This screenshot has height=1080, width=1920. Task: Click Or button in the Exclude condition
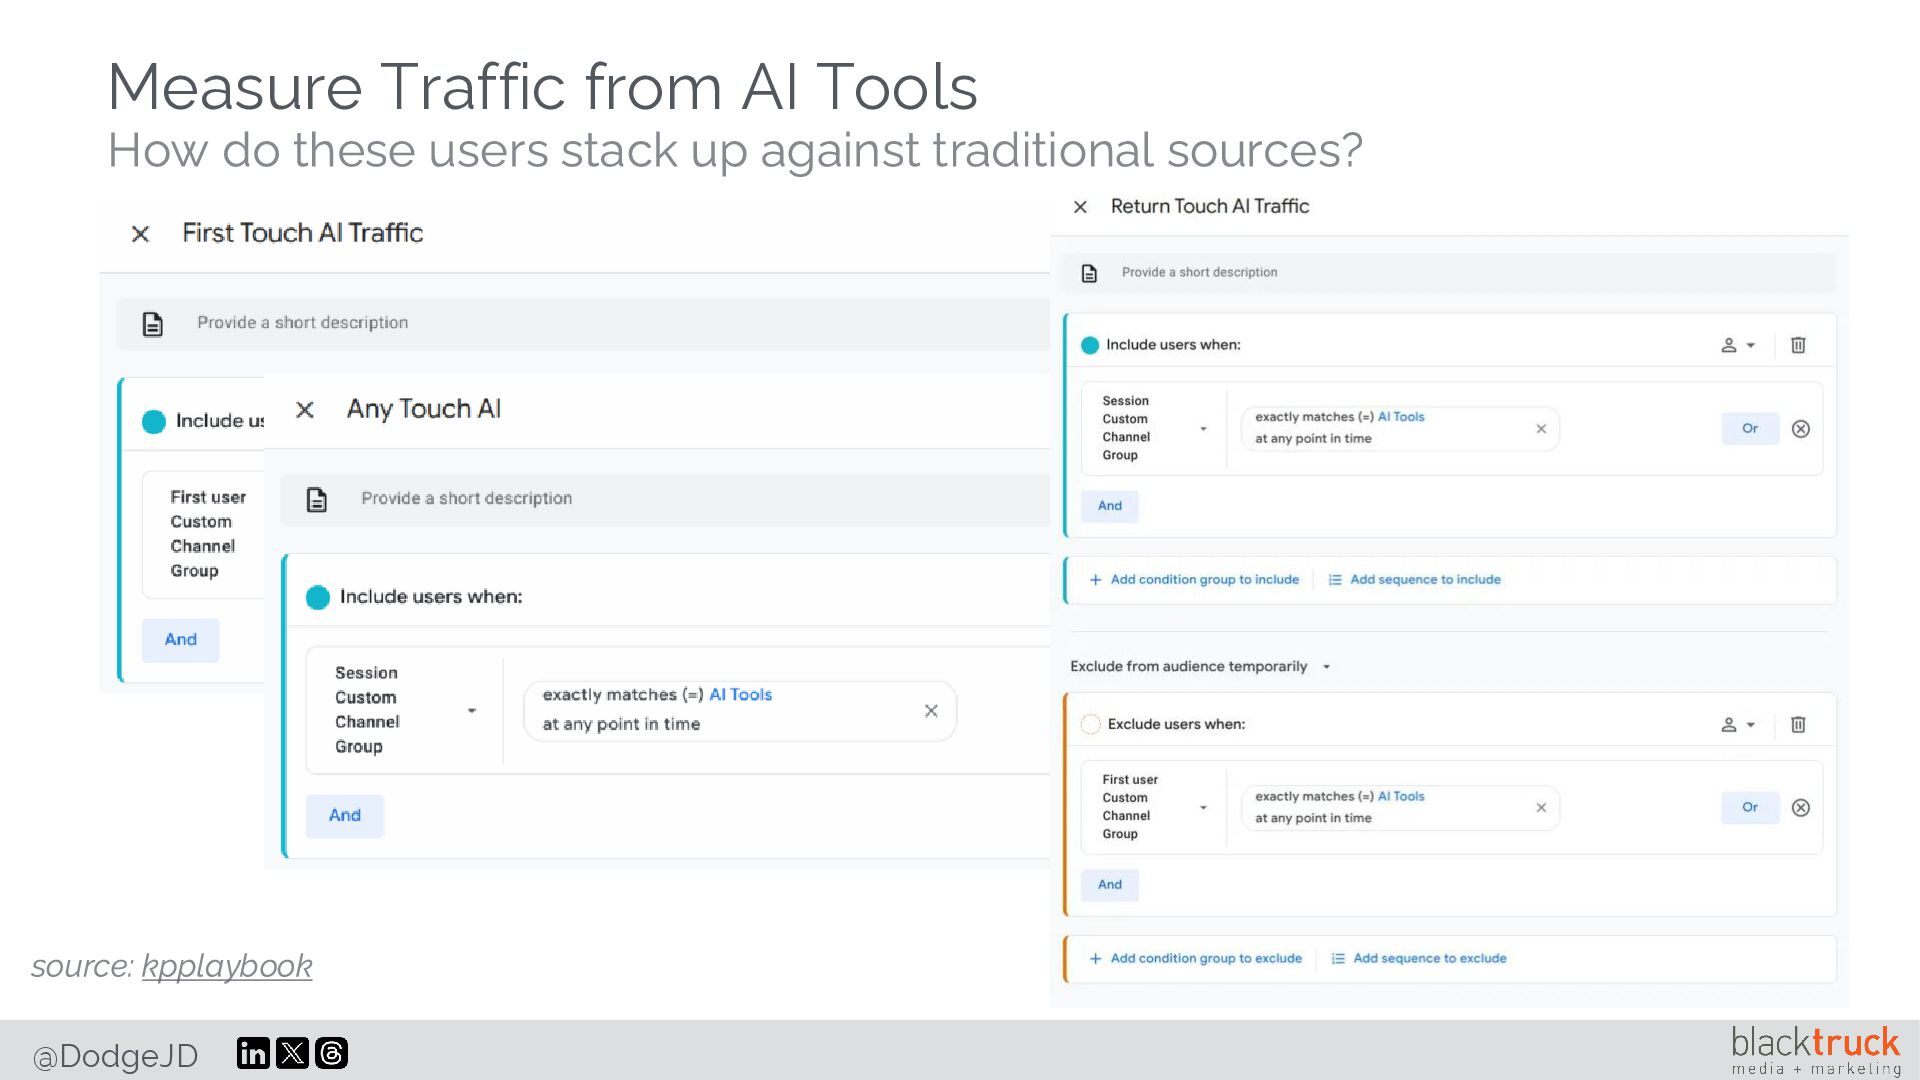pyautogui.click(x=1749, y=808)
